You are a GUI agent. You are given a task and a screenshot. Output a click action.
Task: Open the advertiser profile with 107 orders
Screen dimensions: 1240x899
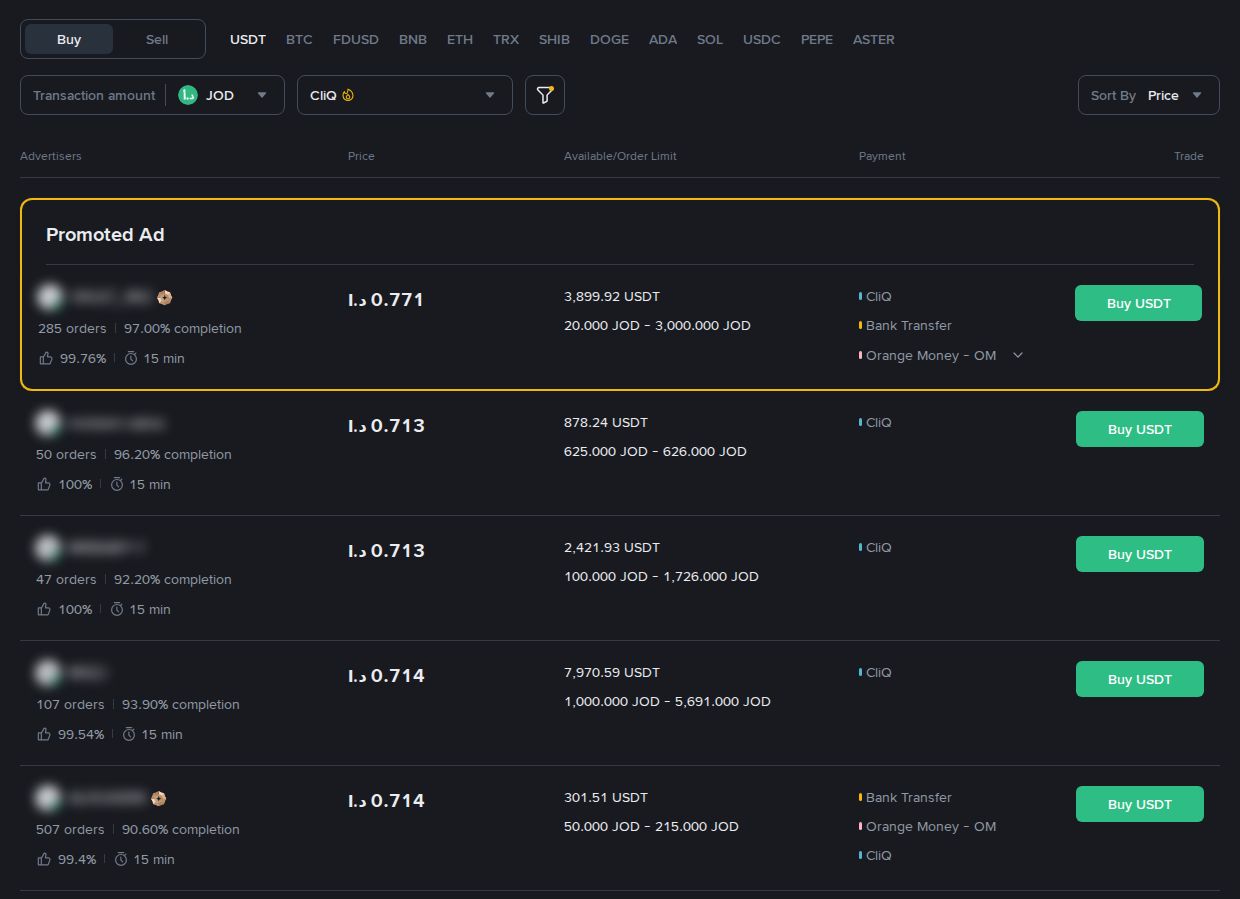point(71,673)
